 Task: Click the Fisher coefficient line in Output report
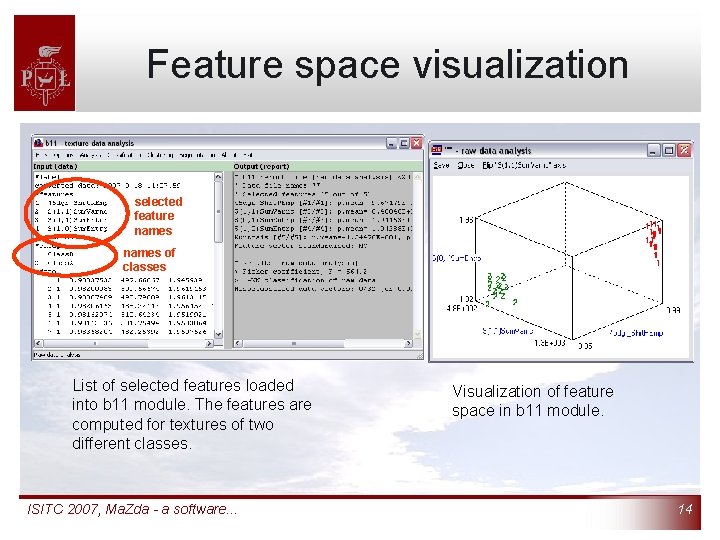click(x=300, y=271)
